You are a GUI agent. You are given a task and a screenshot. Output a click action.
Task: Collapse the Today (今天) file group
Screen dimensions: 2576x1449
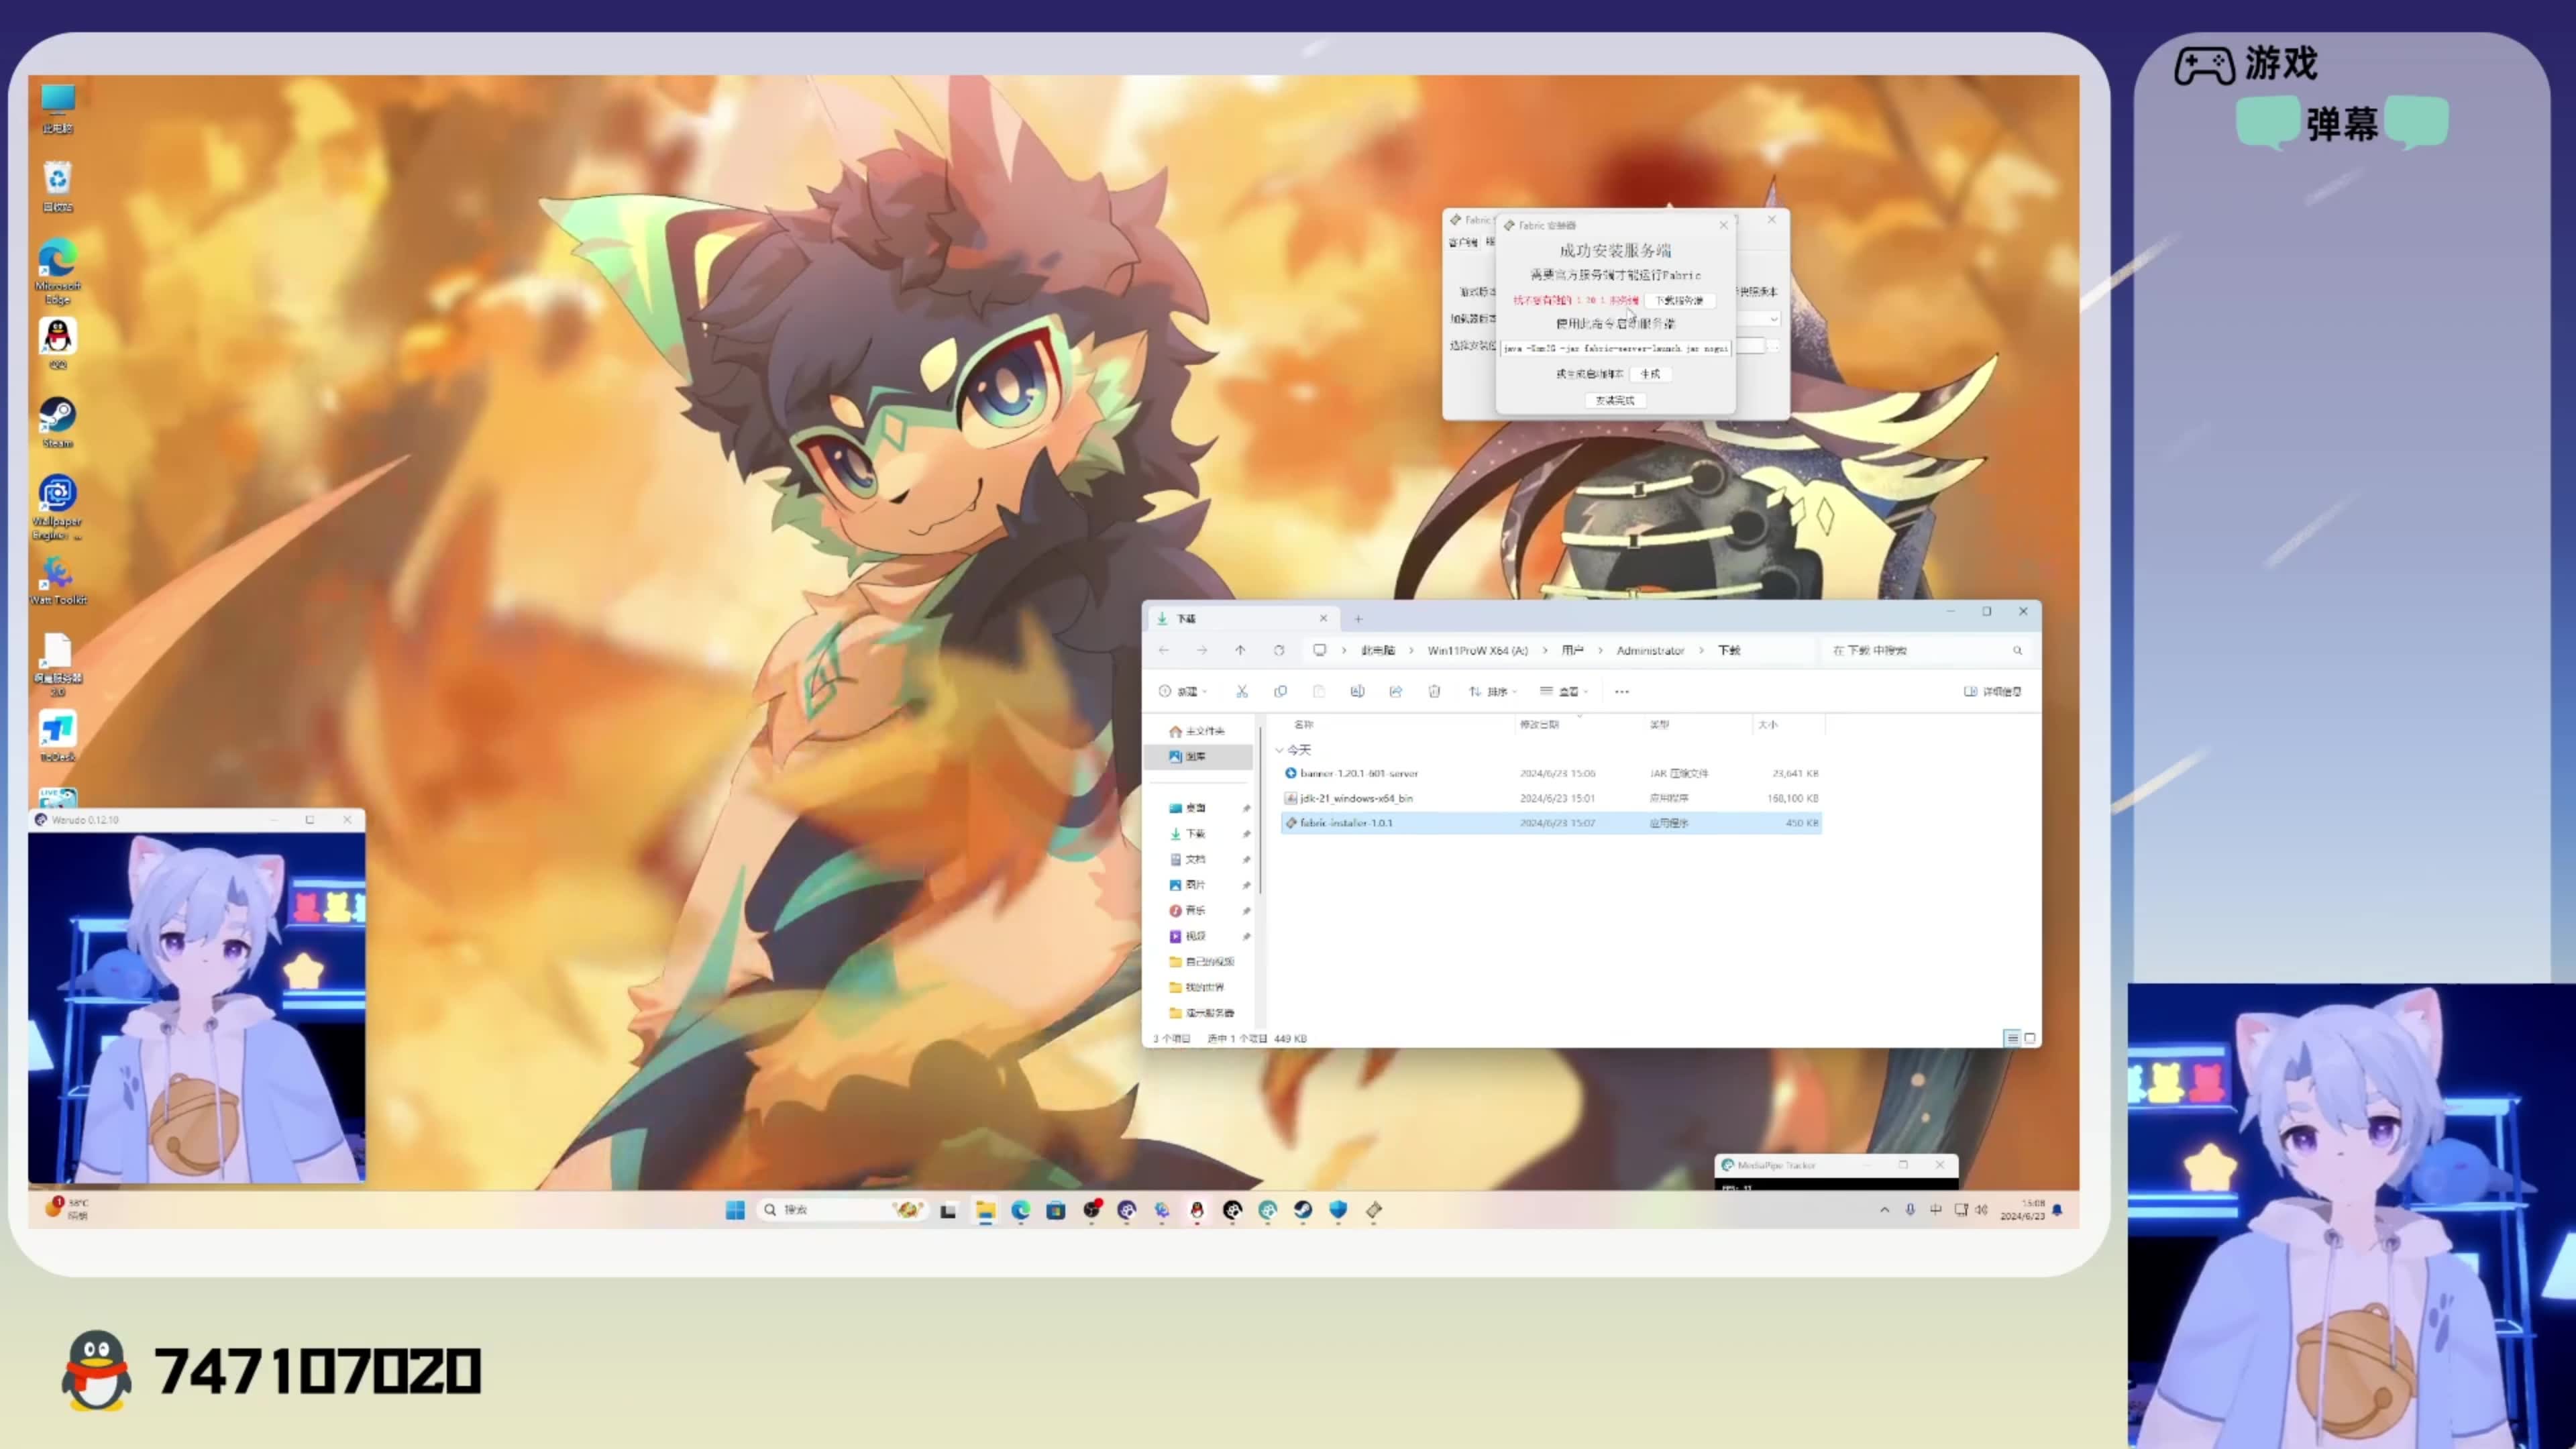click(1279, 750)
